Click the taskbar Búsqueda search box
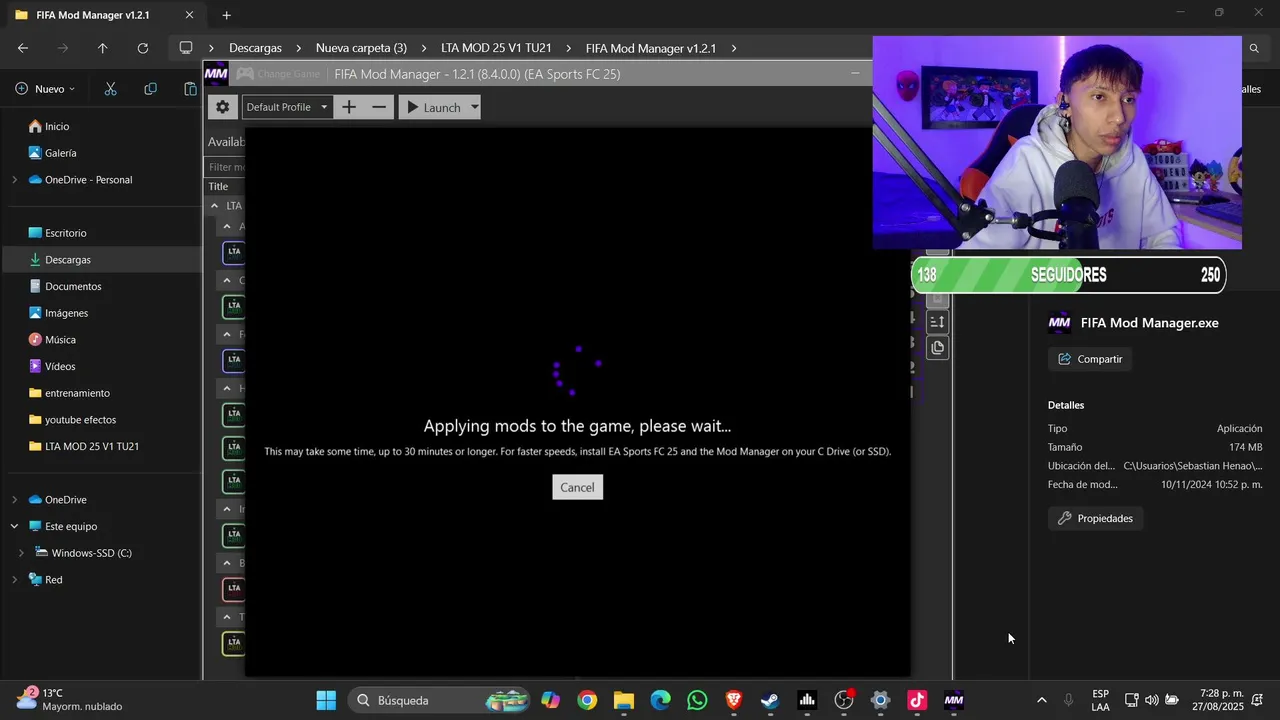The width and height of the screenshot is (1280, 720). click(438, 700)
